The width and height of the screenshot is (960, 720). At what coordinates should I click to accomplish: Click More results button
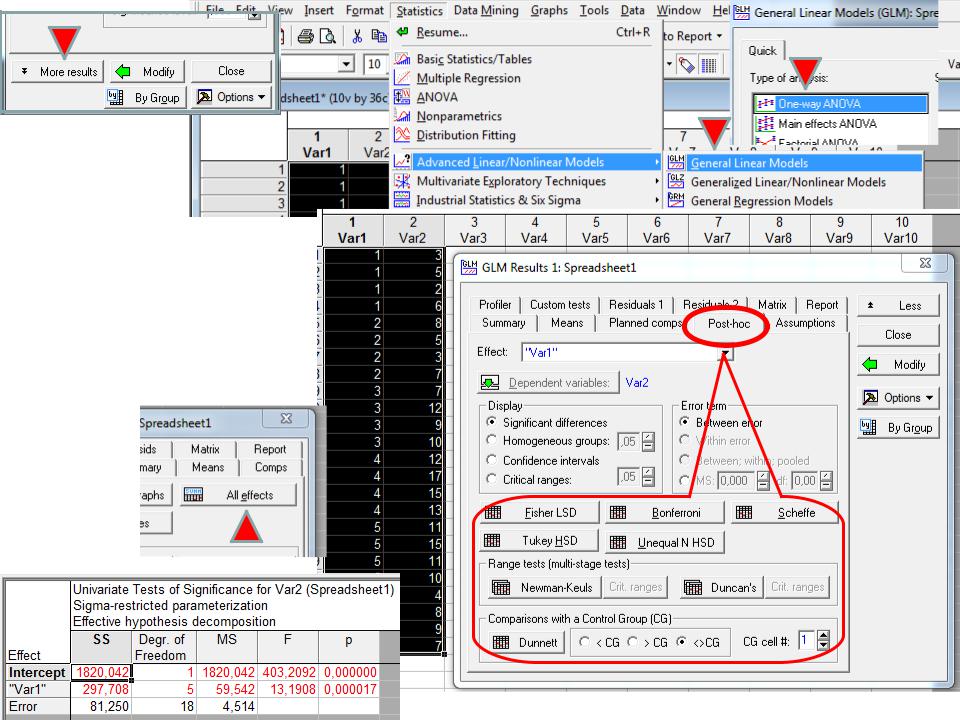[58, 72]
